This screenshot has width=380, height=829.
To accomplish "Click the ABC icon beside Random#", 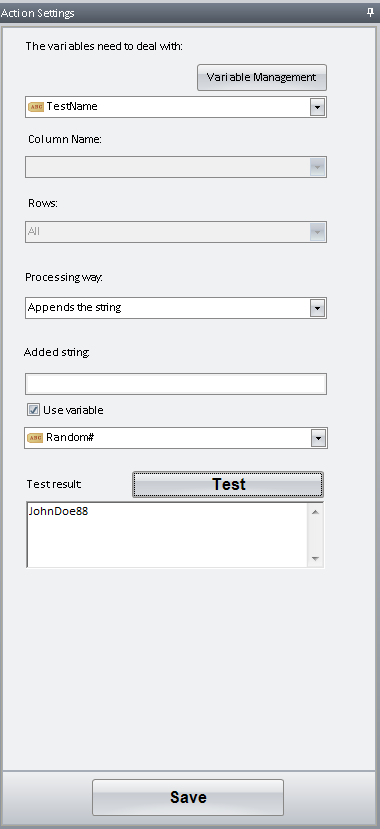I will 35,438.
